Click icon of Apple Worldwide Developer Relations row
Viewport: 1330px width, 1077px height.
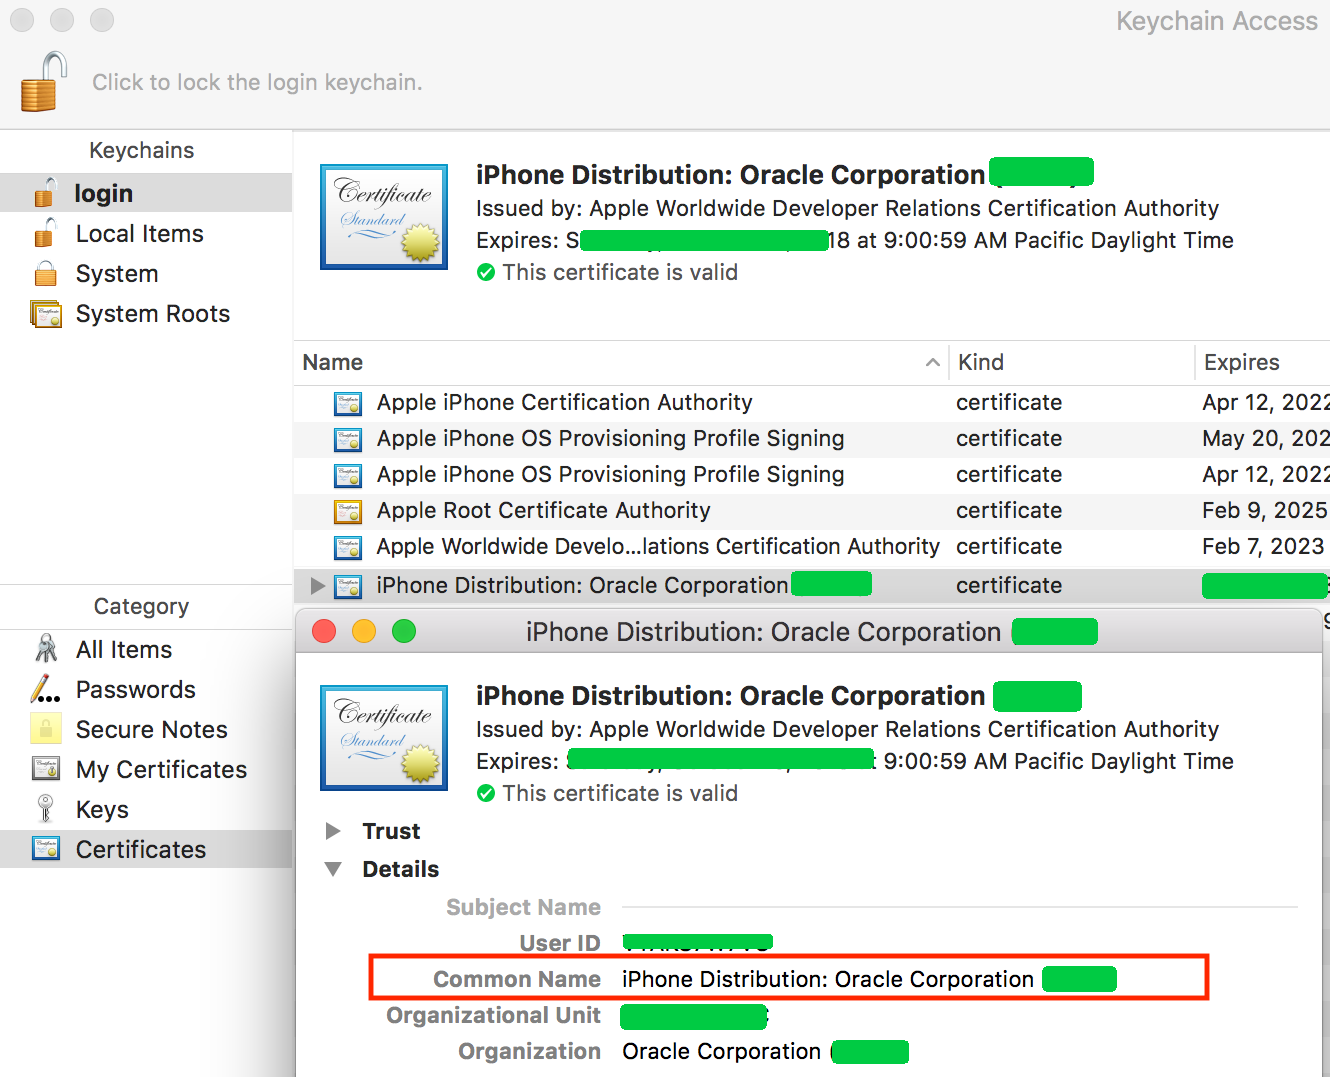point(348,547)
